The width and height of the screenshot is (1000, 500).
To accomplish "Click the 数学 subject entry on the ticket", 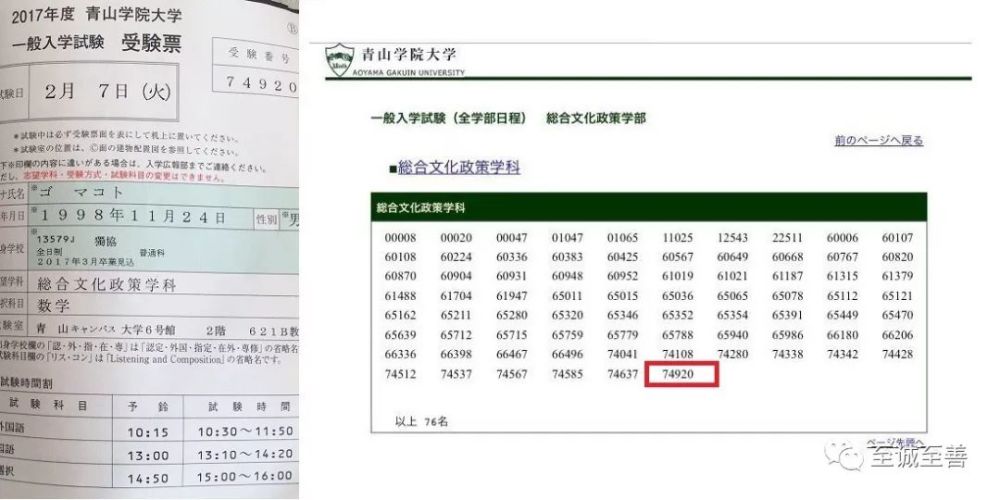I will click(54, 306).
